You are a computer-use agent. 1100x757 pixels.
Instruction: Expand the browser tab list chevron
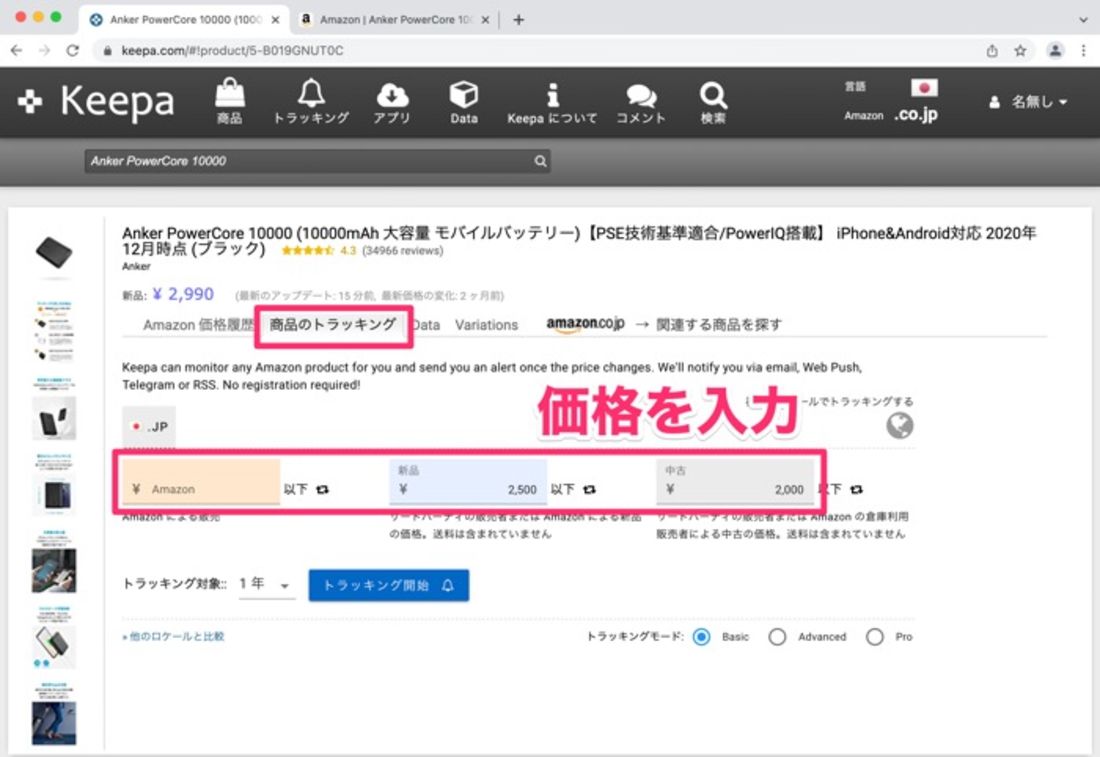[1083, 20]
